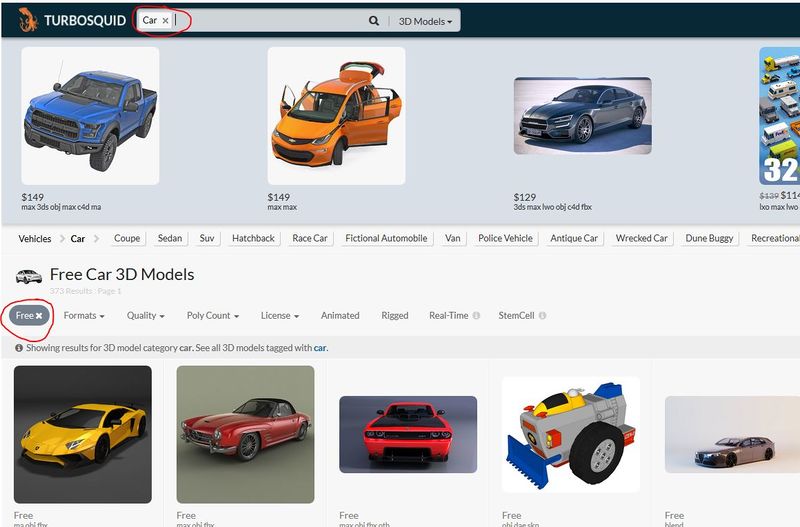The height and width of the screenshot is (527, 800).
Task: Click info icon beside Showing results text
Action: (x=19, y=348)
